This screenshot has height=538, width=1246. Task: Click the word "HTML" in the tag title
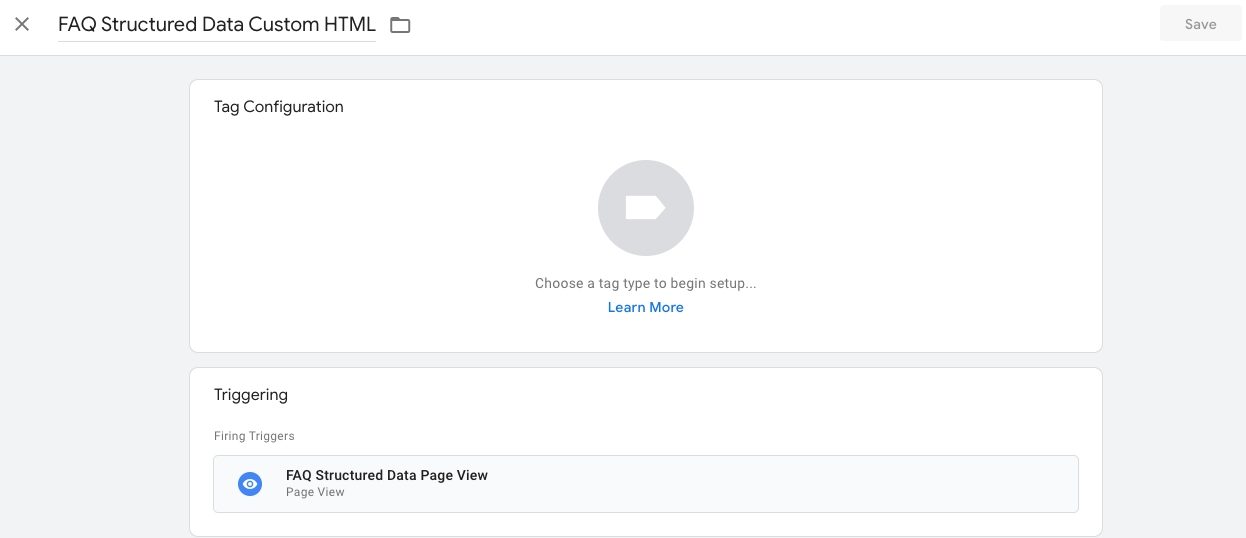click(x=350, y=24)
